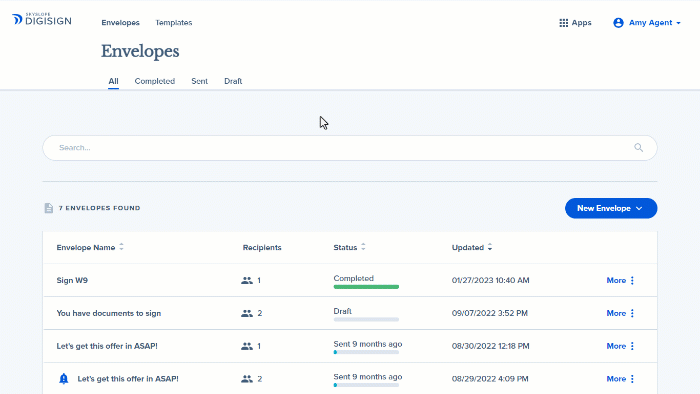Sort by Updated arrows
Screen dimensions: 700x394
[490, 247]
